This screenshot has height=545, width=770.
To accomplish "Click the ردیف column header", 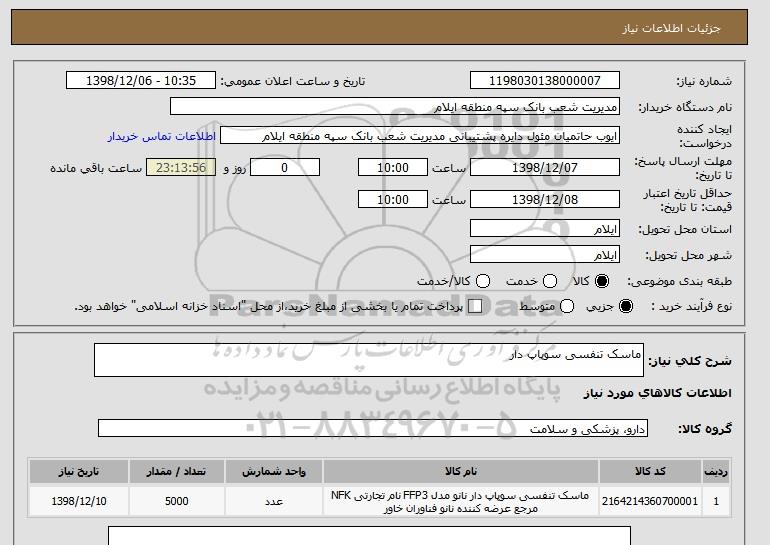I will click(x=716, y=471).
